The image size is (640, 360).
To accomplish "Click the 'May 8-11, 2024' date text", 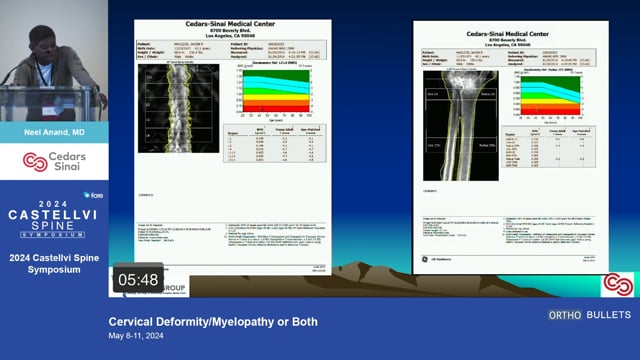I will (x=136, y=336).
